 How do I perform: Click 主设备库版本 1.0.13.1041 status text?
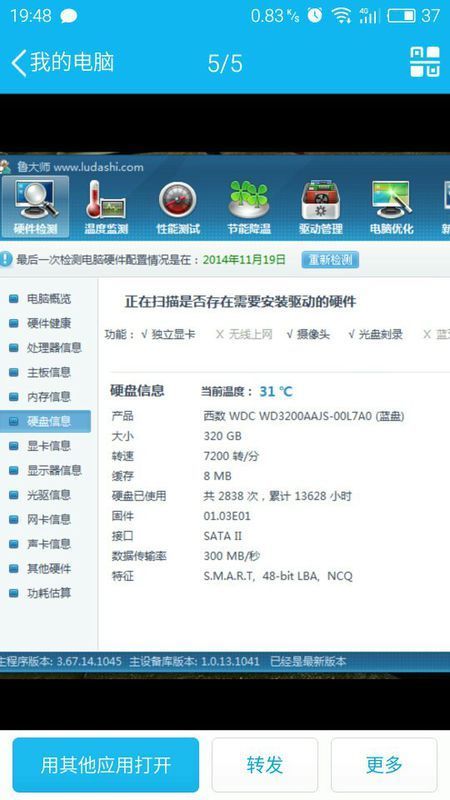[x=194, y=662]
